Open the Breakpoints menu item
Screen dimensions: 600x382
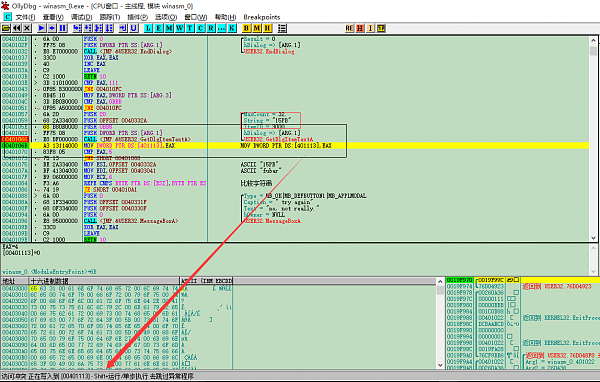click(262, 17)
